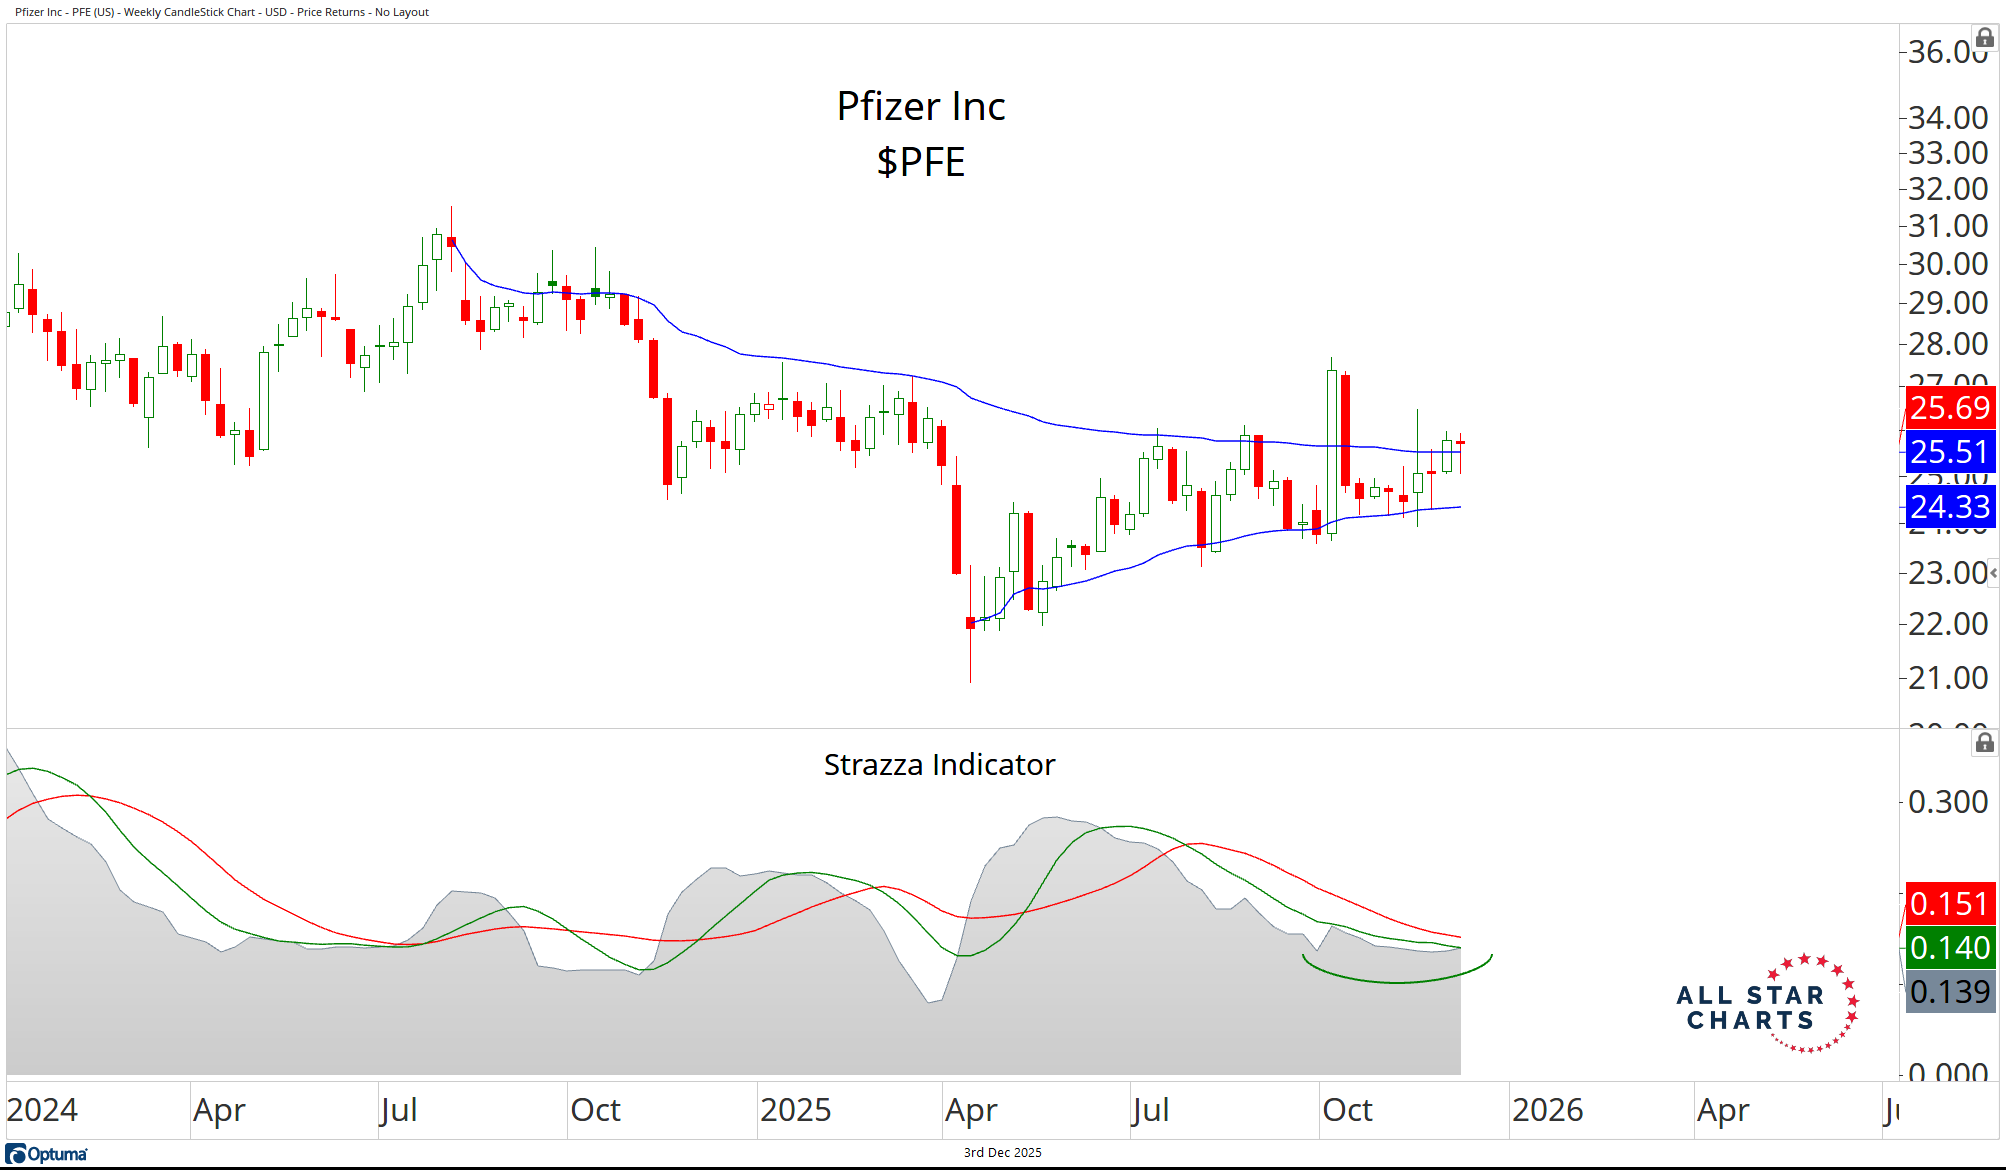The image size is (2006, 1170).
Task: Click the grey 0.139 indicator value label
Action: tap(1949, 992)
